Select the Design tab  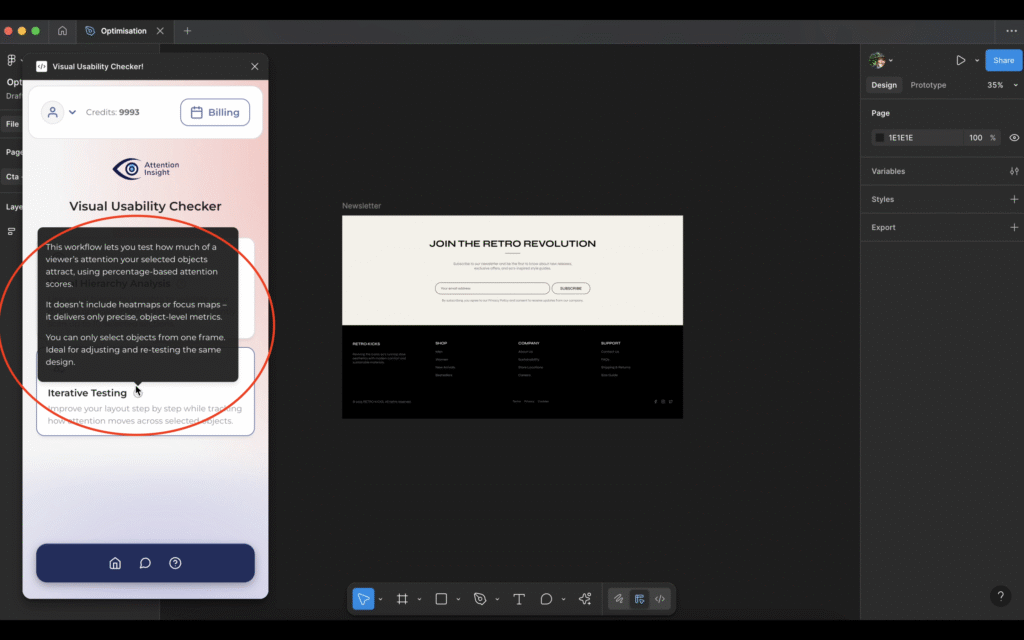(x=884, y=85)
